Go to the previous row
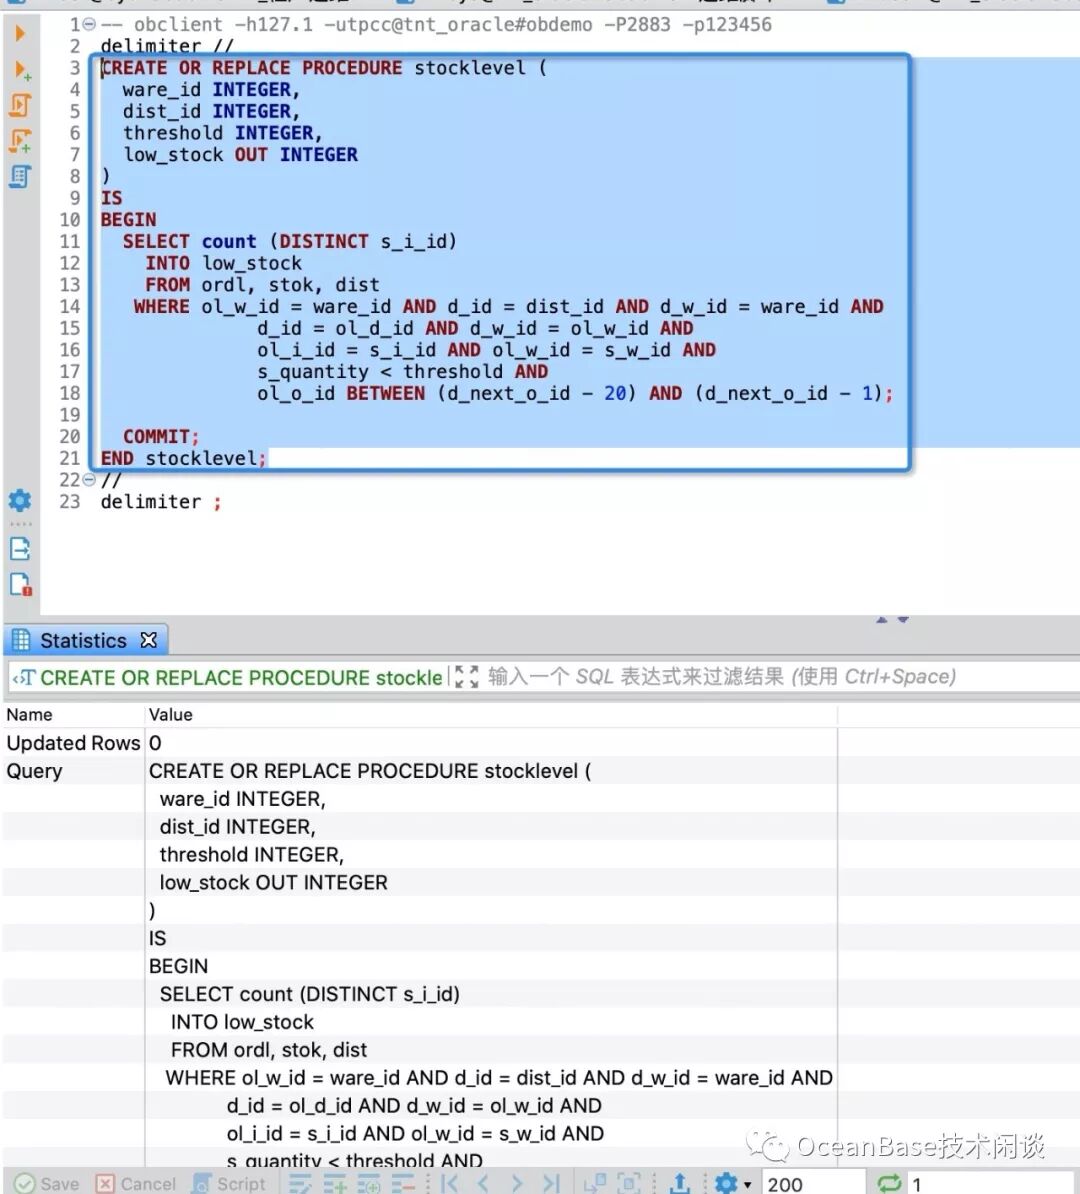 click(483, 1183)
